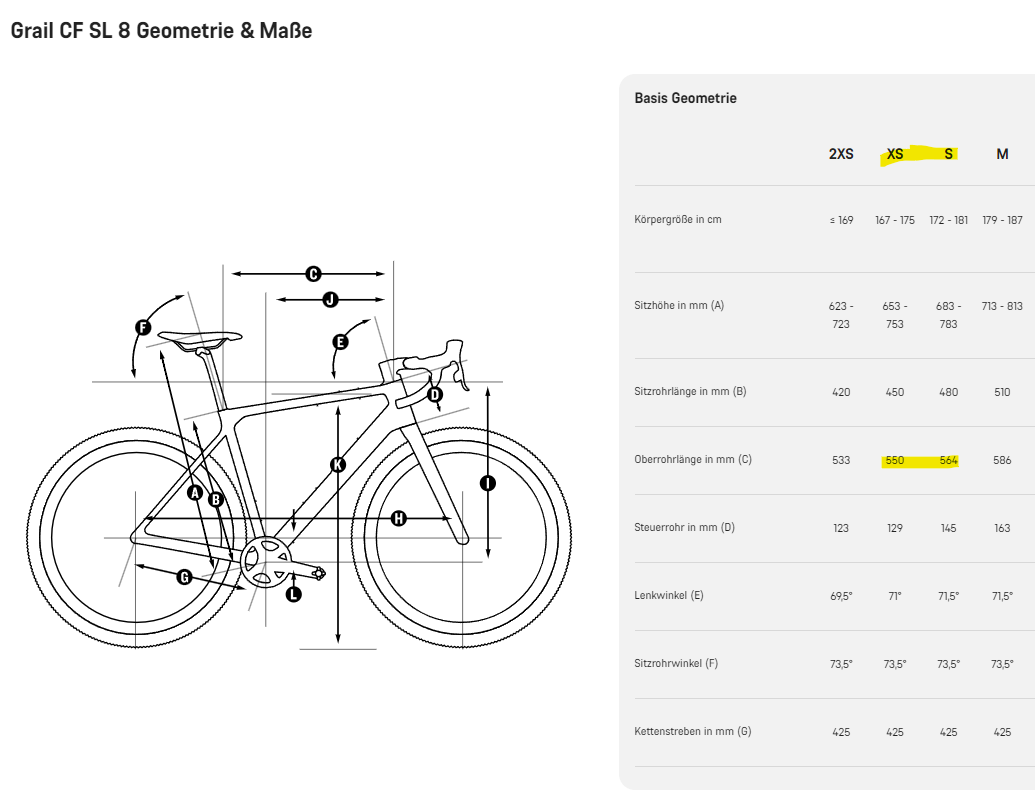Click the highlighted 564 top tube value
Image resolution: width=1035 pixels, height=798 pixels.
coord(948,460)
